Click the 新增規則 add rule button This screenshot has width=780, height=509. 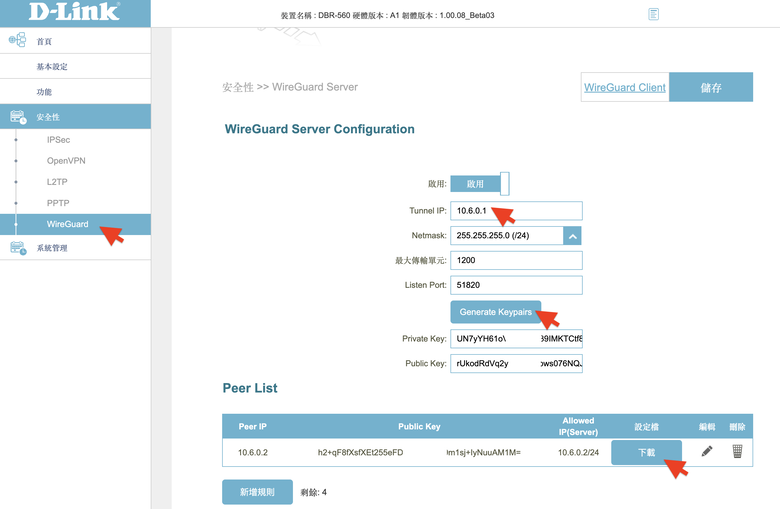tap(257, 492)
